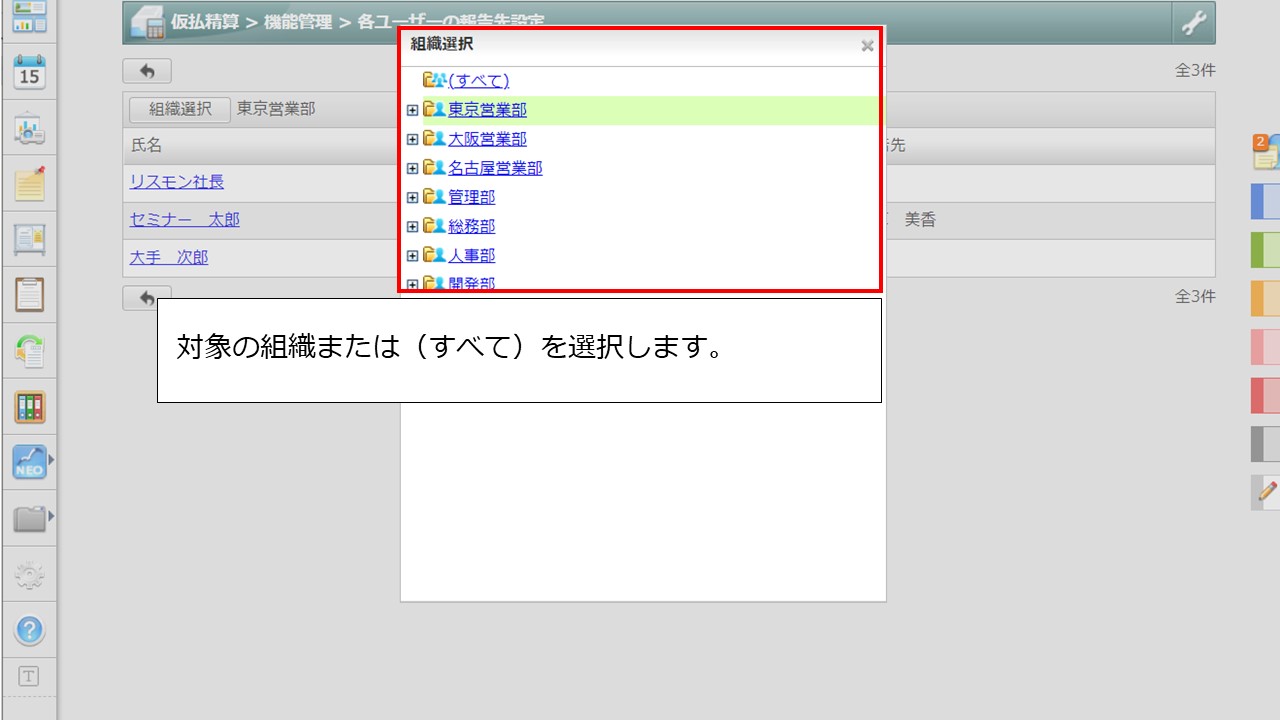Viewport: 1280px width, 720px height.
Task: Open the colored binders icon
Action: click(29, 407)
